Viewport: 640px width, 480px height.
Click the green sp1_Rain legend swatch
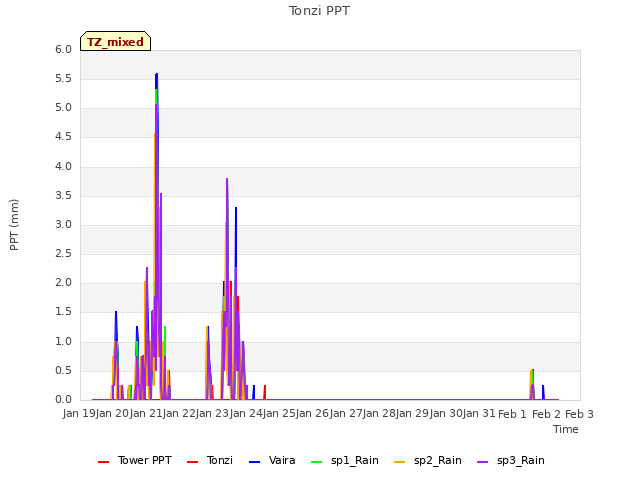(x=316, y=462)
